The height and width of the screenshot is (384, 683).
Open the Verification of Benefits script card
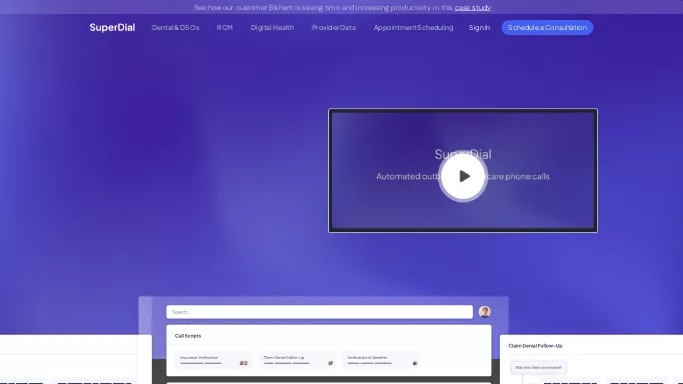[x=381, y=360]
